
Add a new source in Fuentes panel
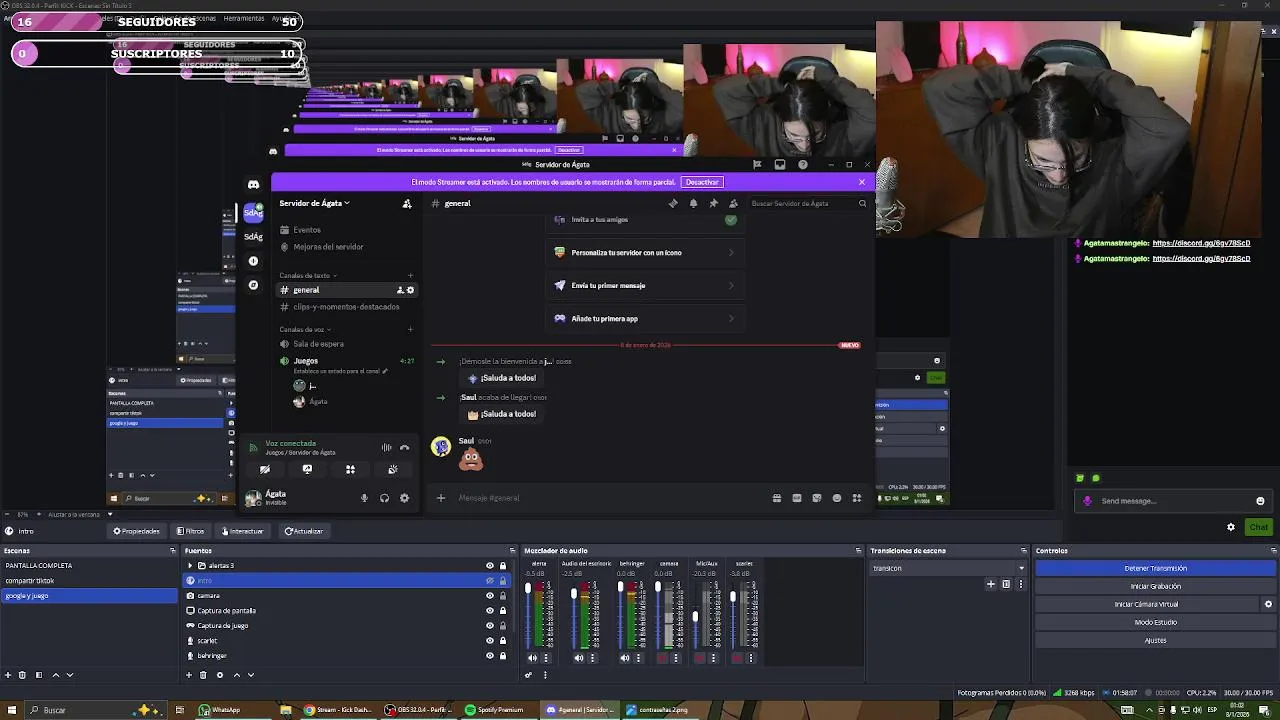point(189,675)
